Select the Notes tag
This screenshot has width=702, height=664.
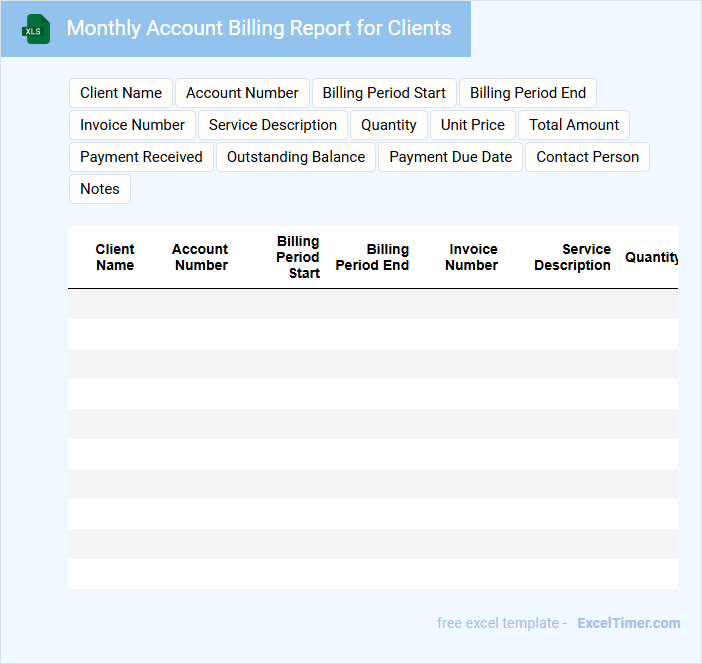click(x=100, y=189)
